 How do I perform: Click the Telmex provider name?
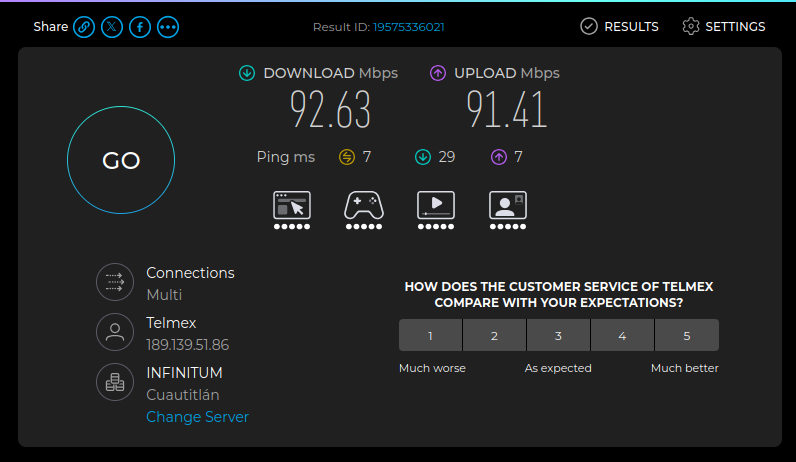click(171, 323)
